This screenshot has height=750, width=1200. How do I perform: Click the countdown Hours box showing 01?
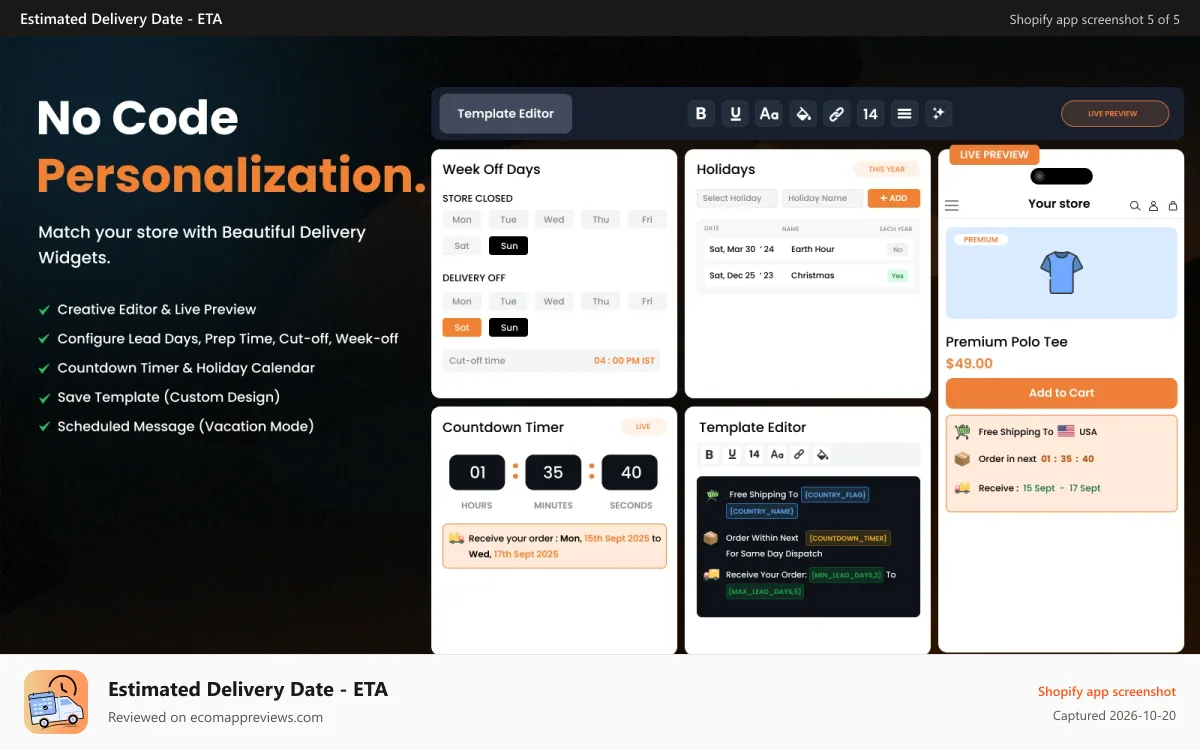pos(477,472)
